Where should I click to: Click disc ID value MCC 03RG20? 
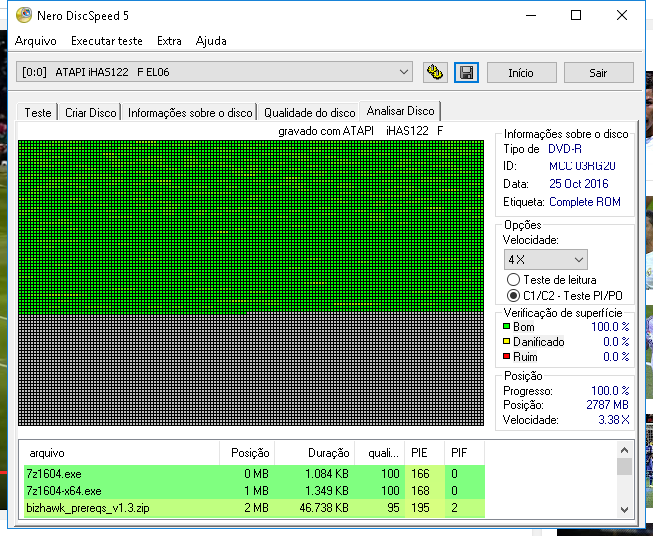582,166
